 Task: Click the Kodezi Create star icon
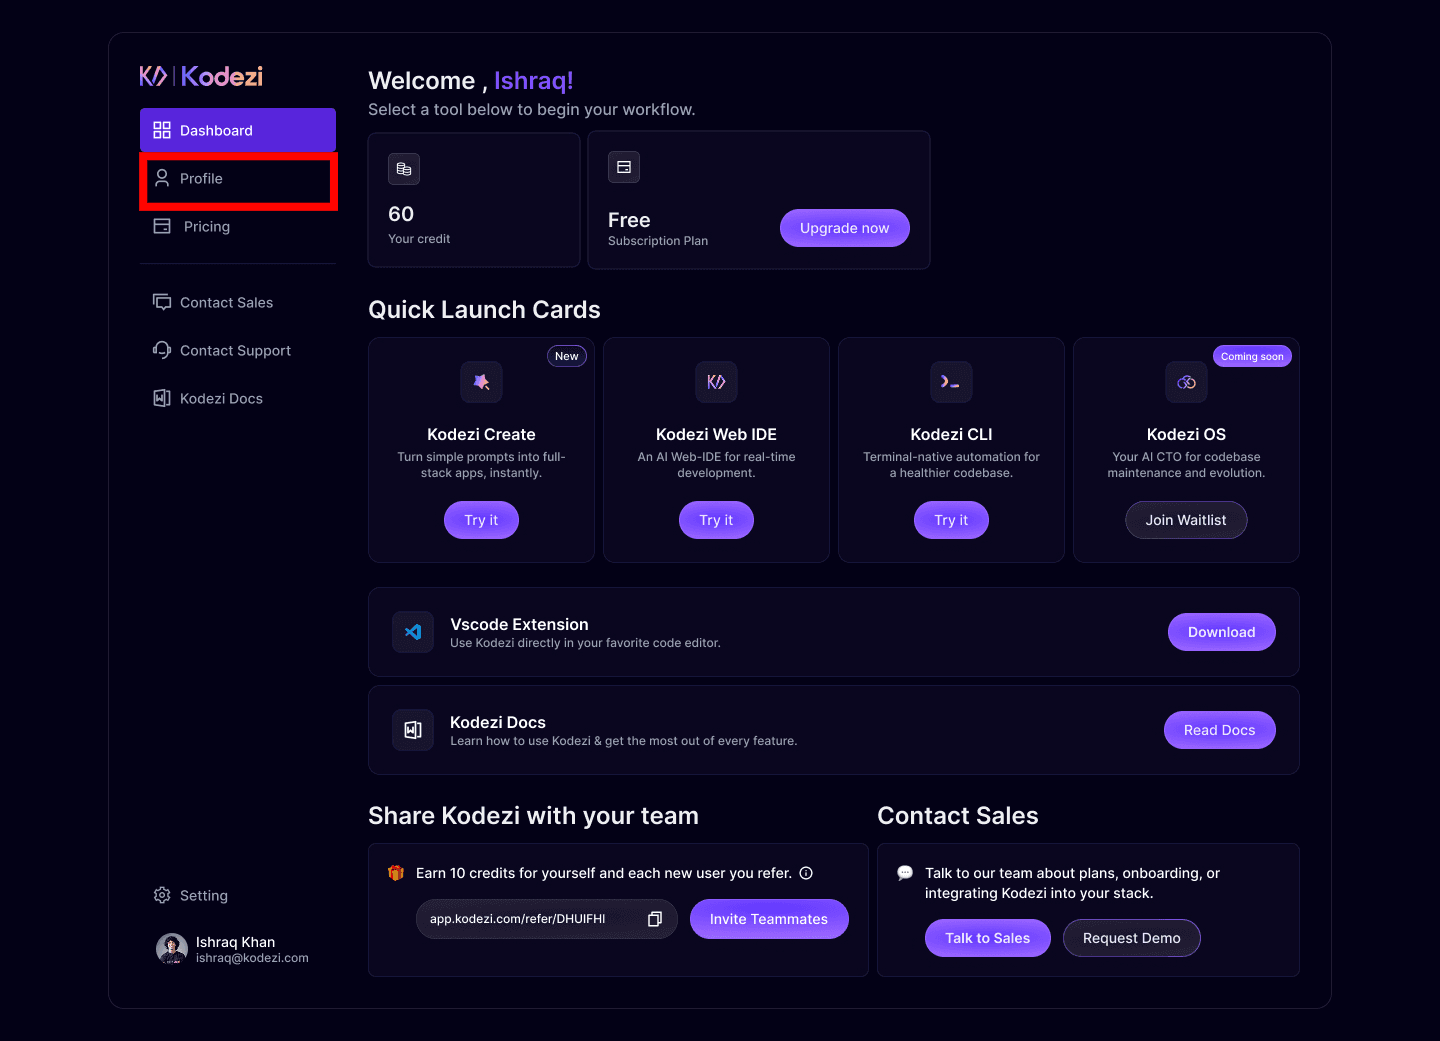point(481,382)
